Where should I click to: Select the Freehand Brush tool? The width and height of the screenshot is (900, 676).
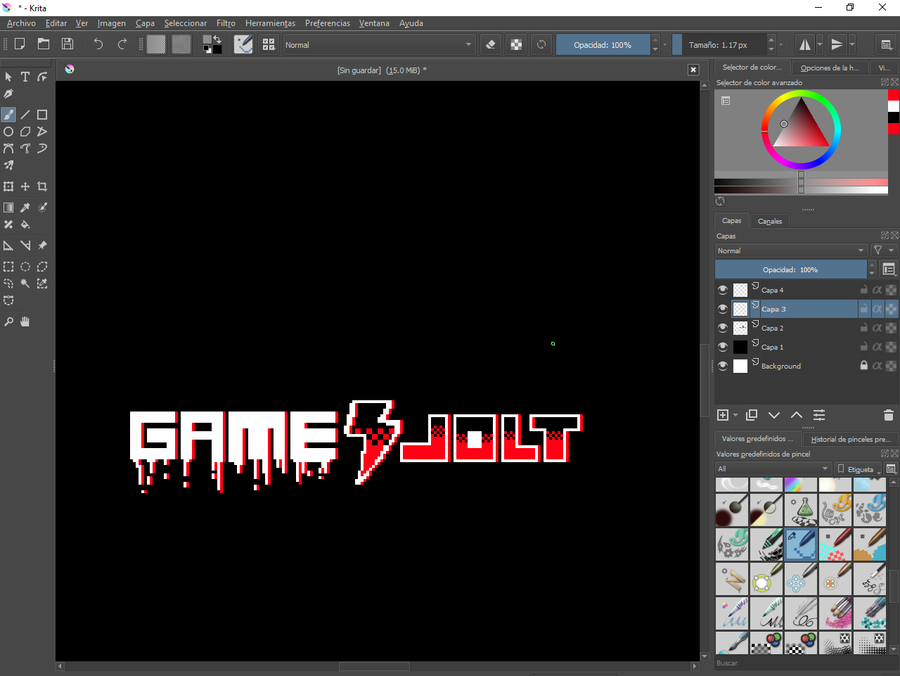click(x=9, y=115)
